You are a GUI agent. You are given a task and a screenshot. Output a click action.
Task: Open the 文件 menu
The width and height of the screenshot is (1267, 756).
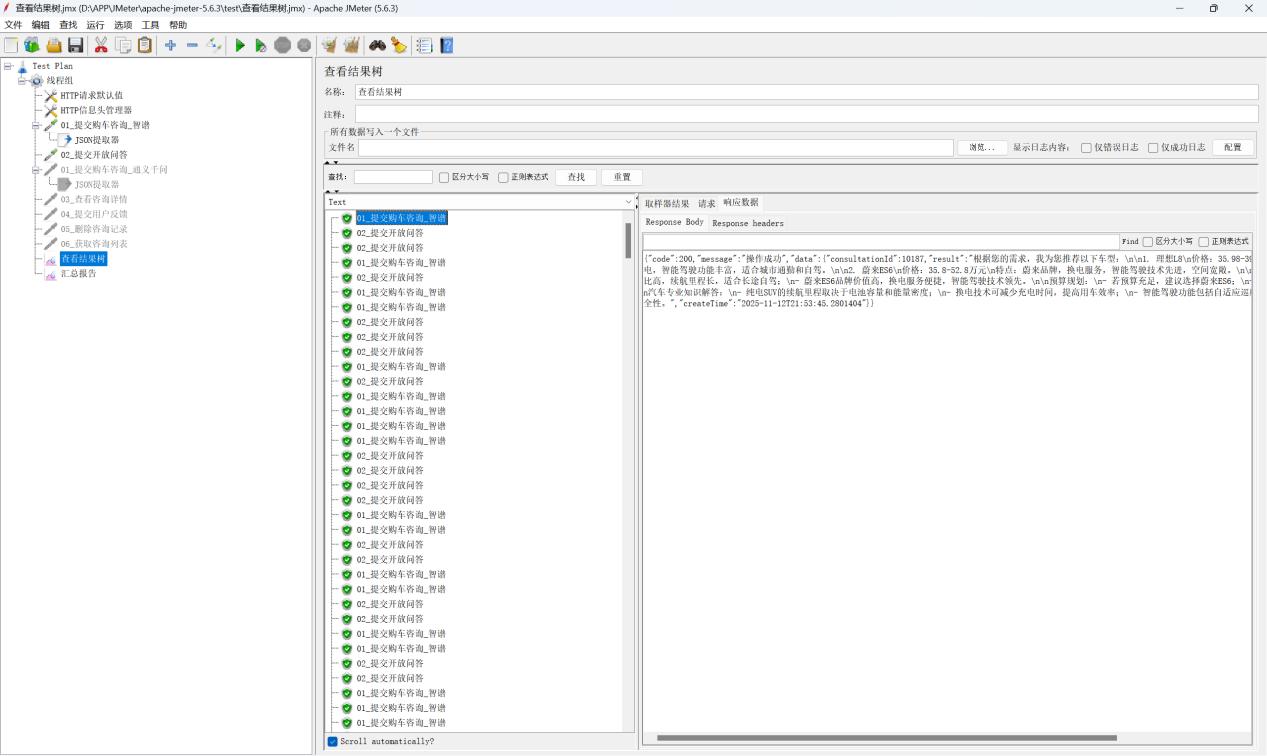(x=13, y=25)
